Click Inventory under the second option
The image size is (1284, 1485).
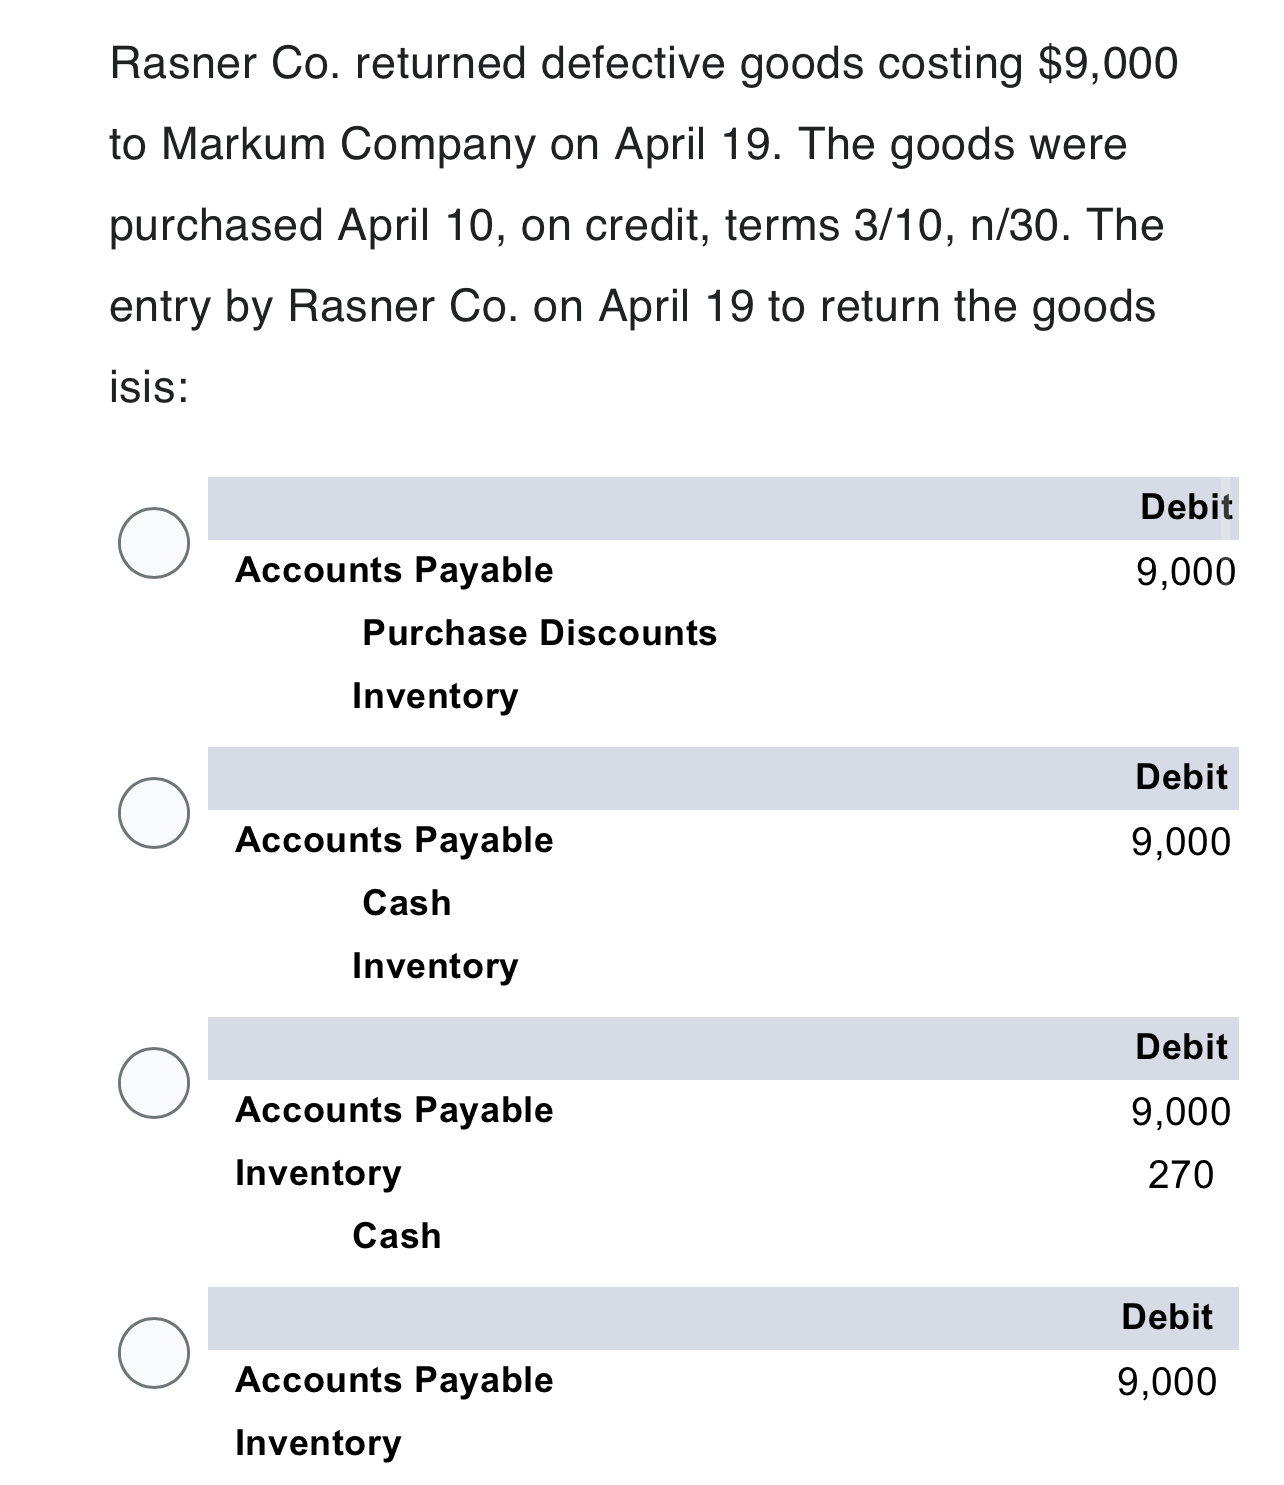[x=434, y=966]
